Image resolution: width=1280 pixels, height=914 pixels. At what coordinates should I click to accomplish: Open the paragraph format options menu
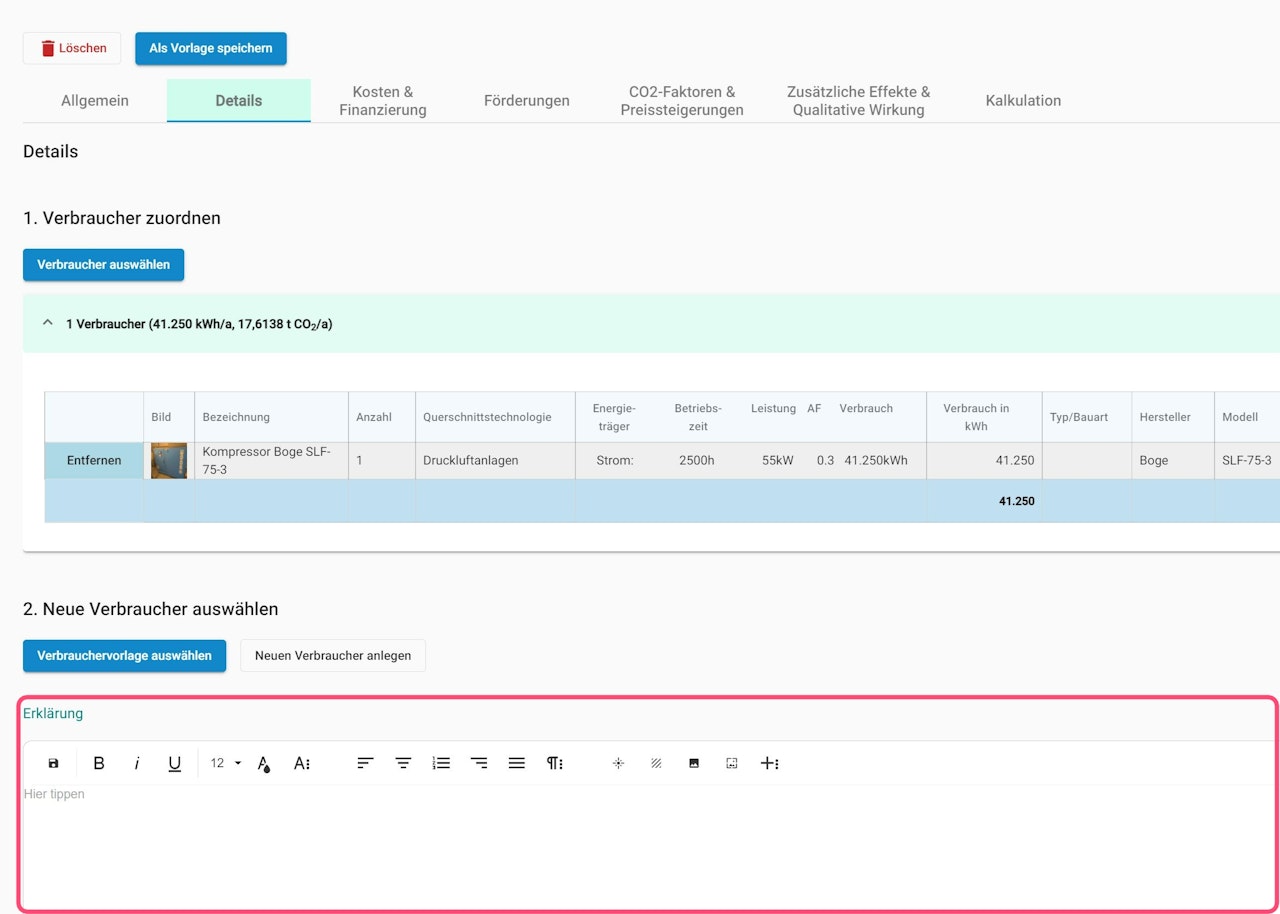(555, 763)
